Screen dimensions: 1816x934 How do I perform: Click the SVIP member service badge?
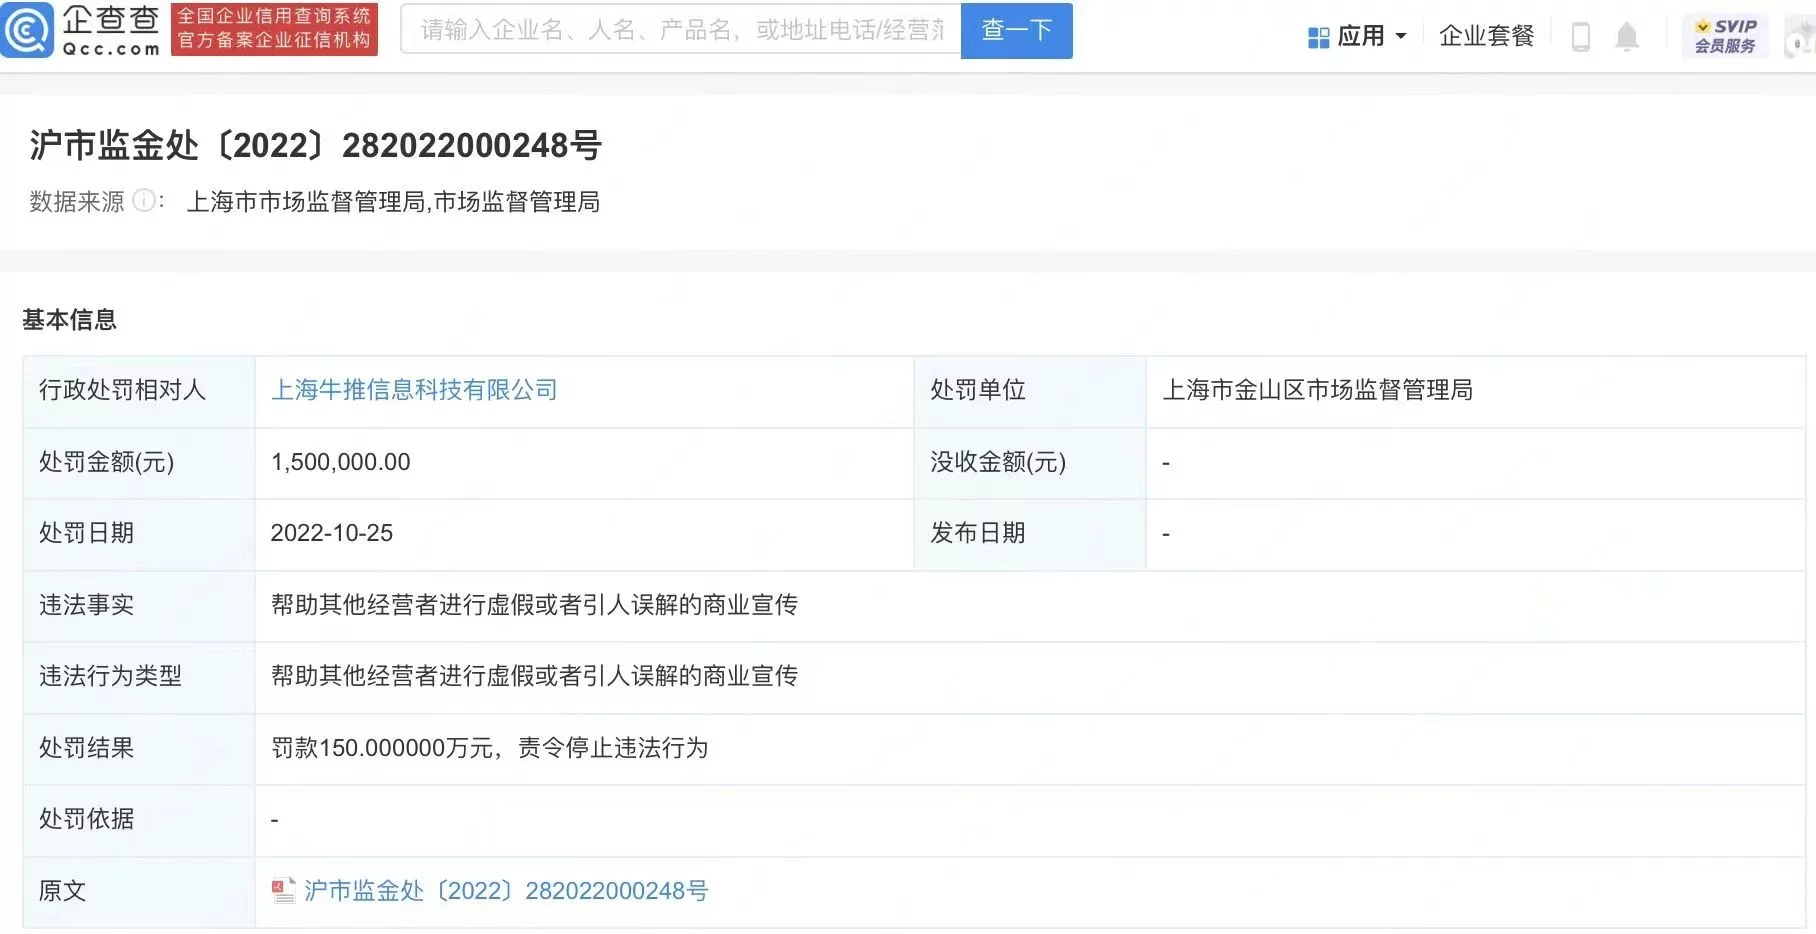[1725, 36]
